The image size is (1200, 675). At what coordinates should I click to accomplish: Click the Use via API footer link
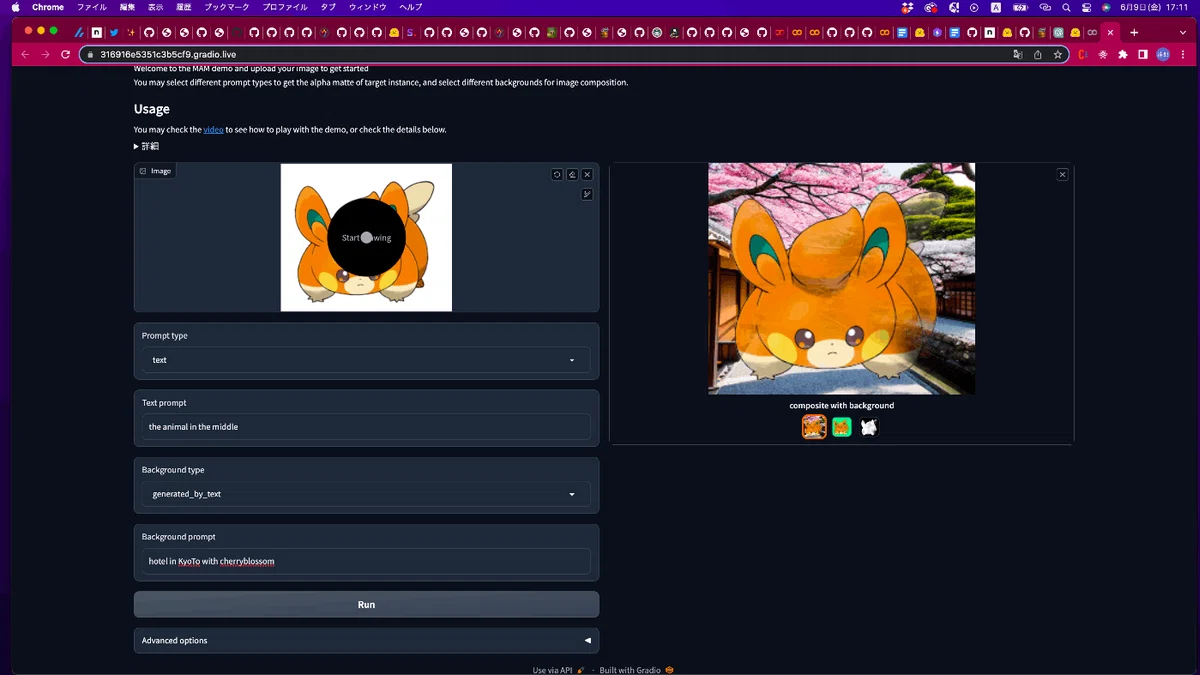click(559, 670)
